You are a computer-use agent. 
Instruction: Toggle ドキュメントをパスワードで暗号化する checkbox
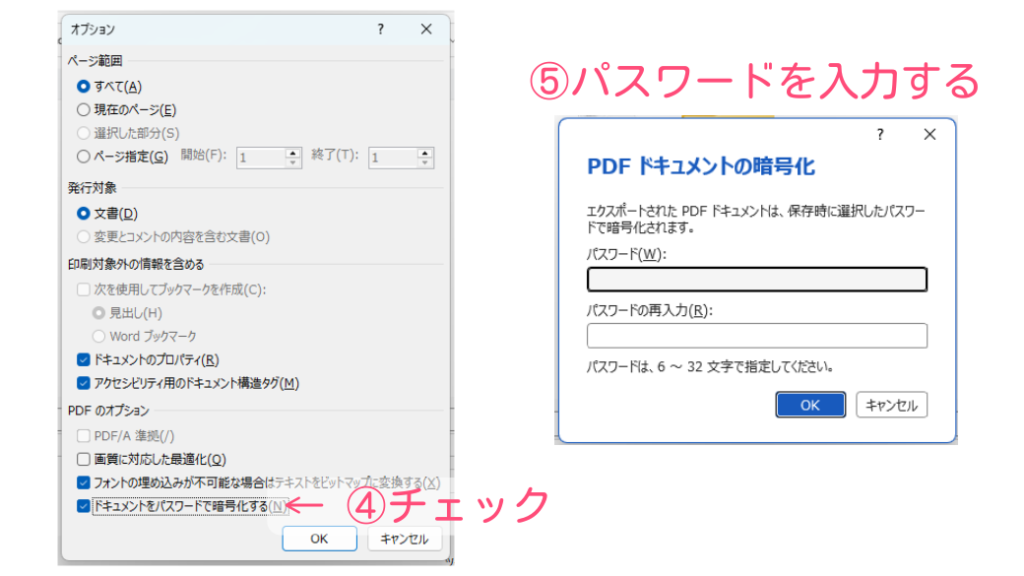coord(84,507)
